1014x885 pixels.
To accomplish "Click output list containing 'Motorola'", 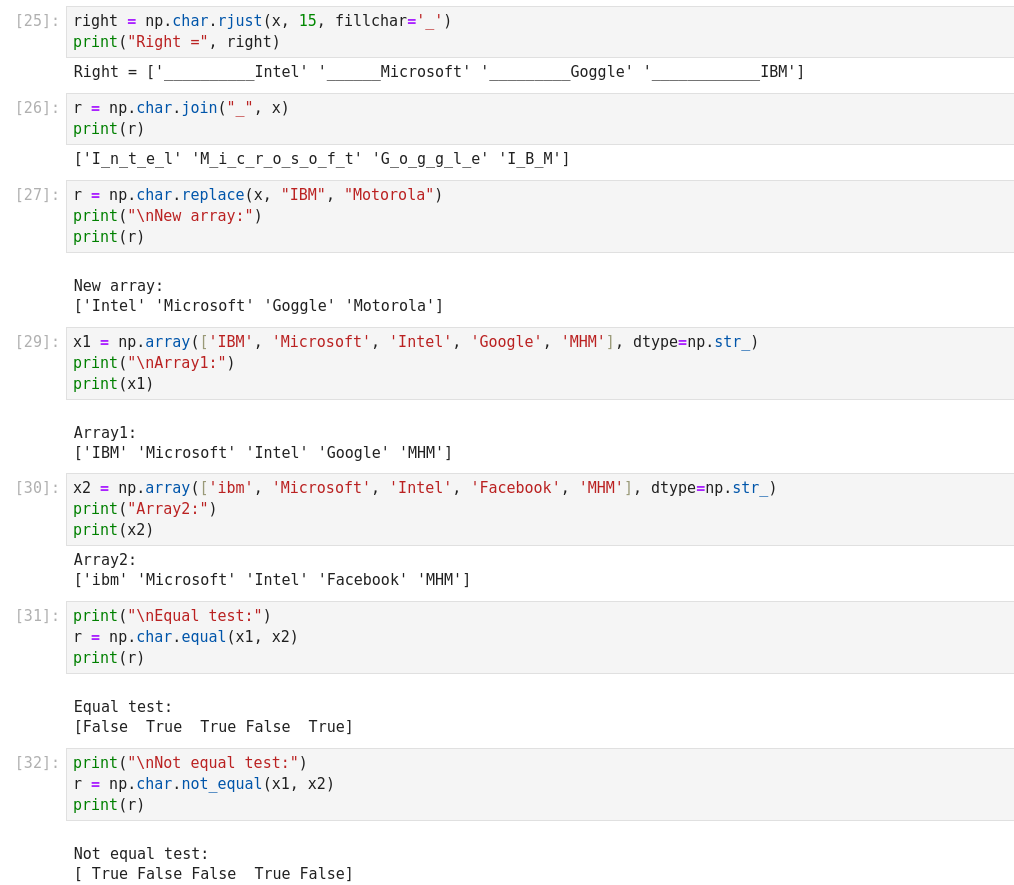I will pos(258,306).
